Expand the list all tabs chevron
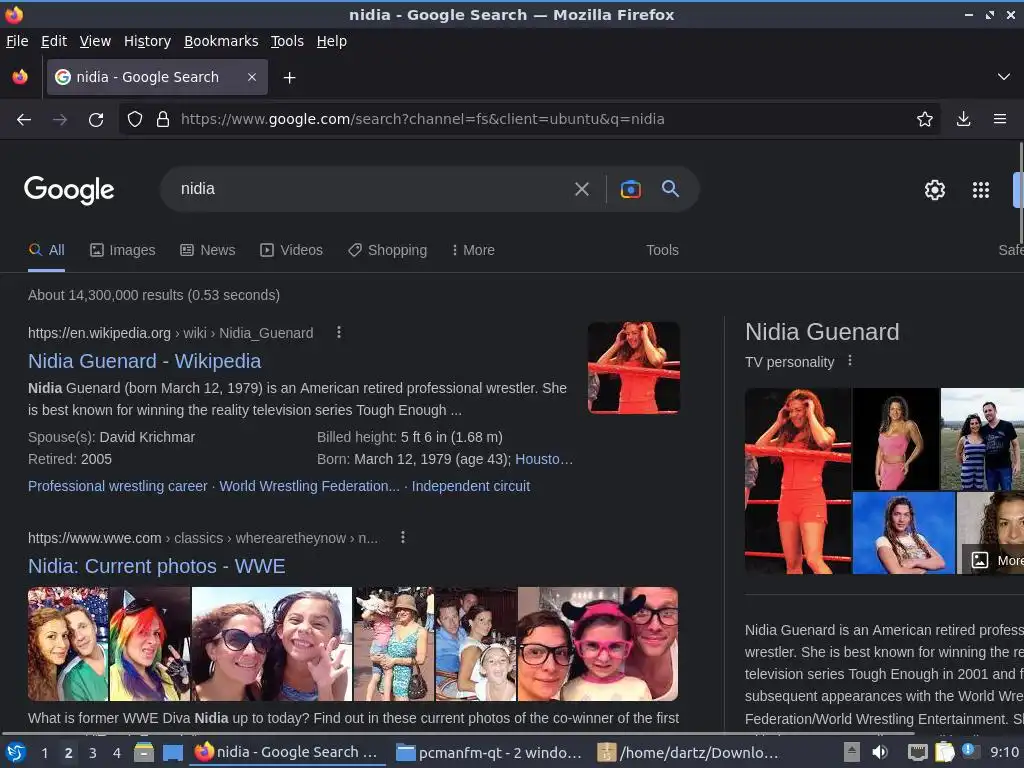1024x768 pixels. coord(1003,77)
